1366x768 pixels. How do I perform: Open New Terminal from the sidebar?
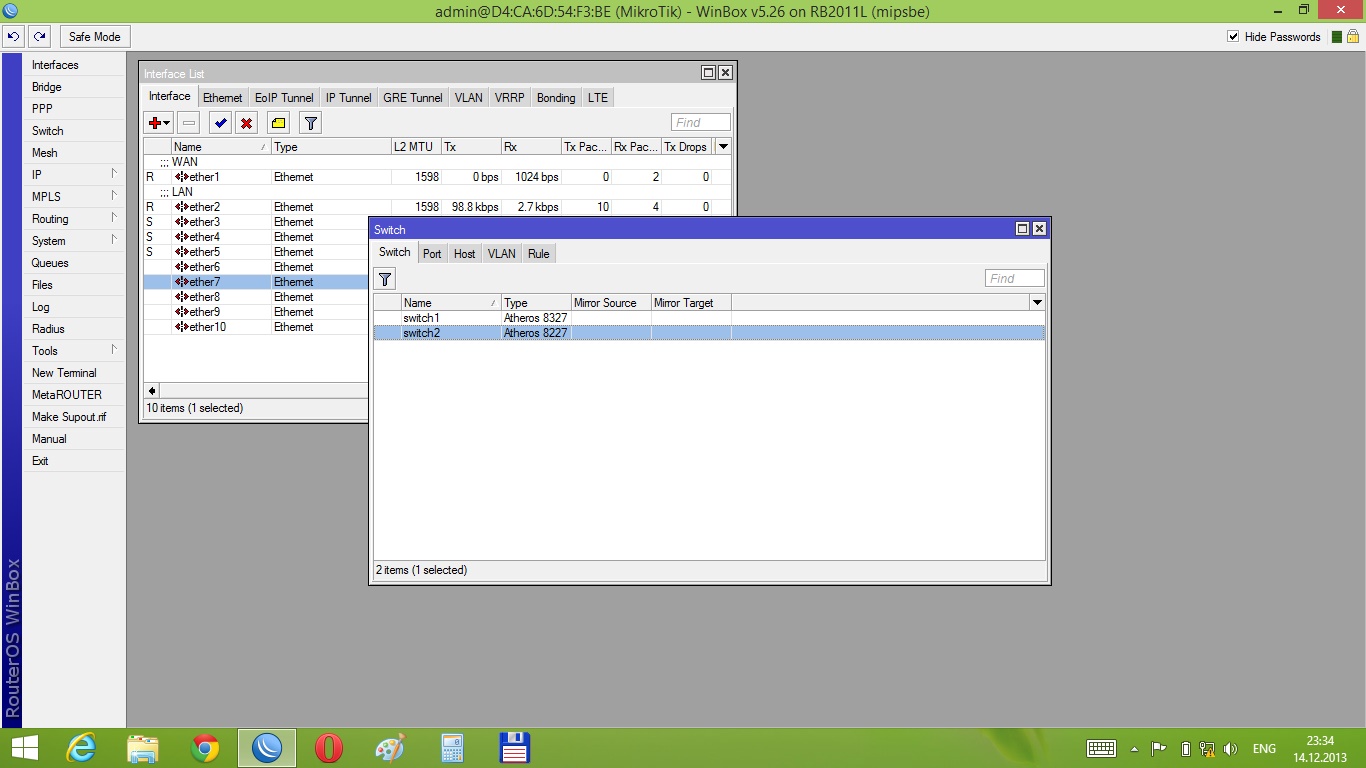64,373
